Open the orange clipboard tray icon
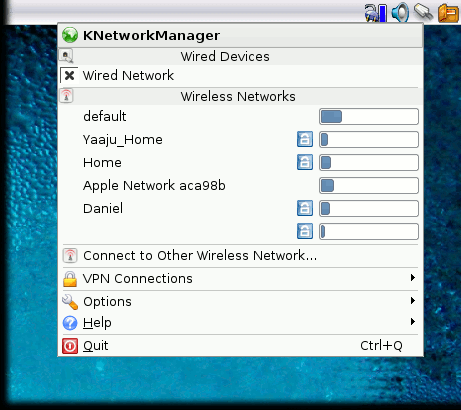The height and width of the screenshot is (410, 461). (448, 13)
